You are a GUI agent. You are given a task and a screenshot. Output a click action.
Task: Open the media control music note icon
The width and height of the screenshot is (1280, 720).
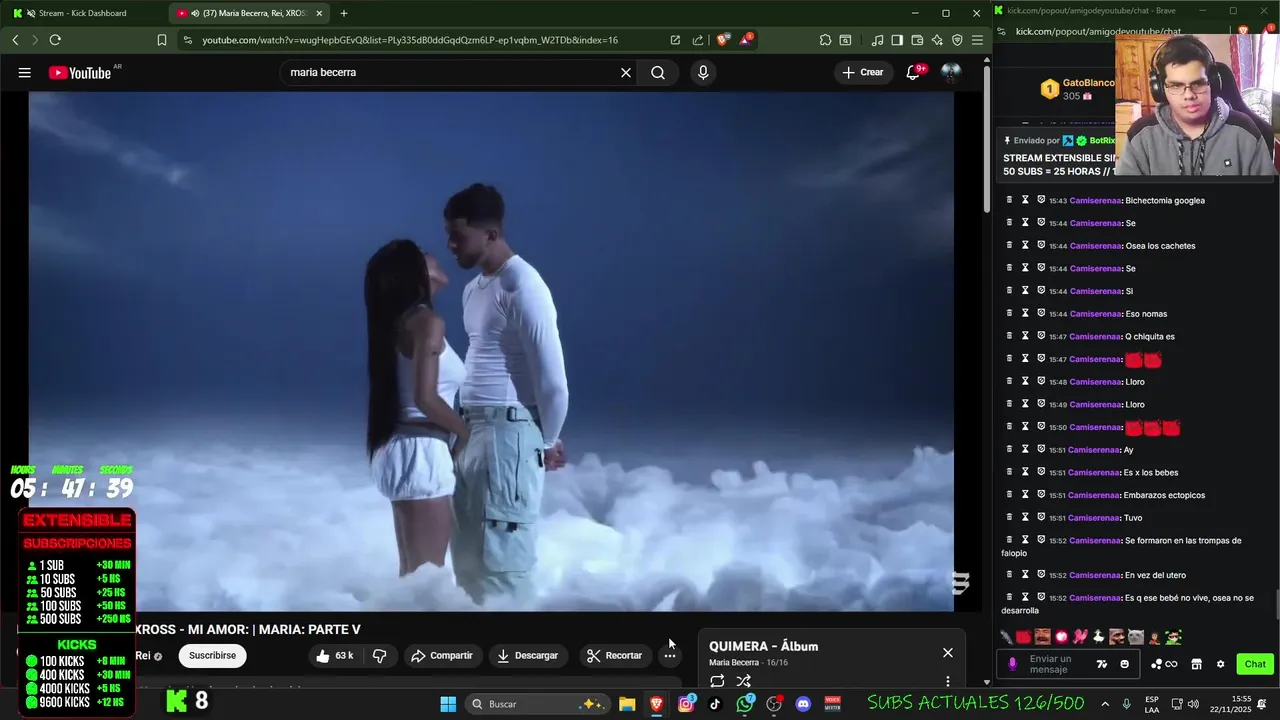[x=877, y=40]
